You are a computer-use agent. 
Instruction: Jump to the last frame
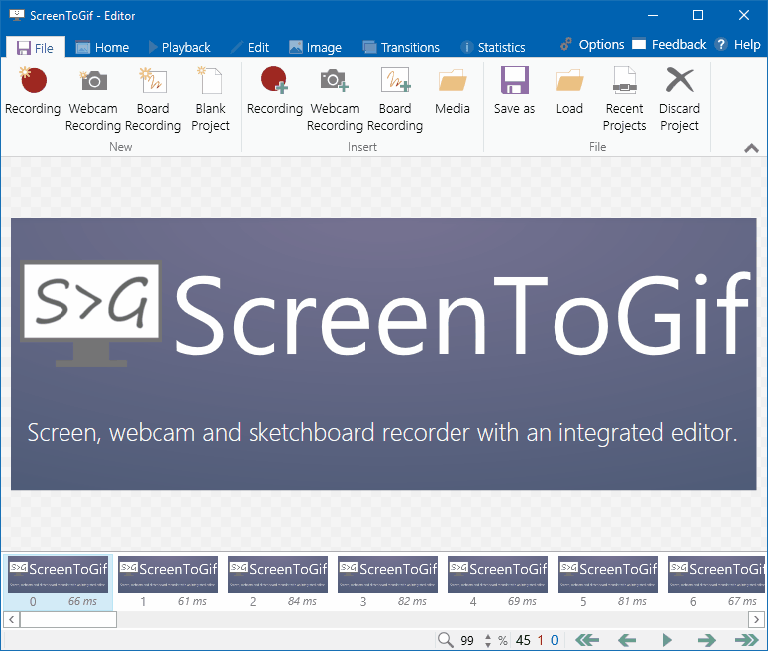747,640
